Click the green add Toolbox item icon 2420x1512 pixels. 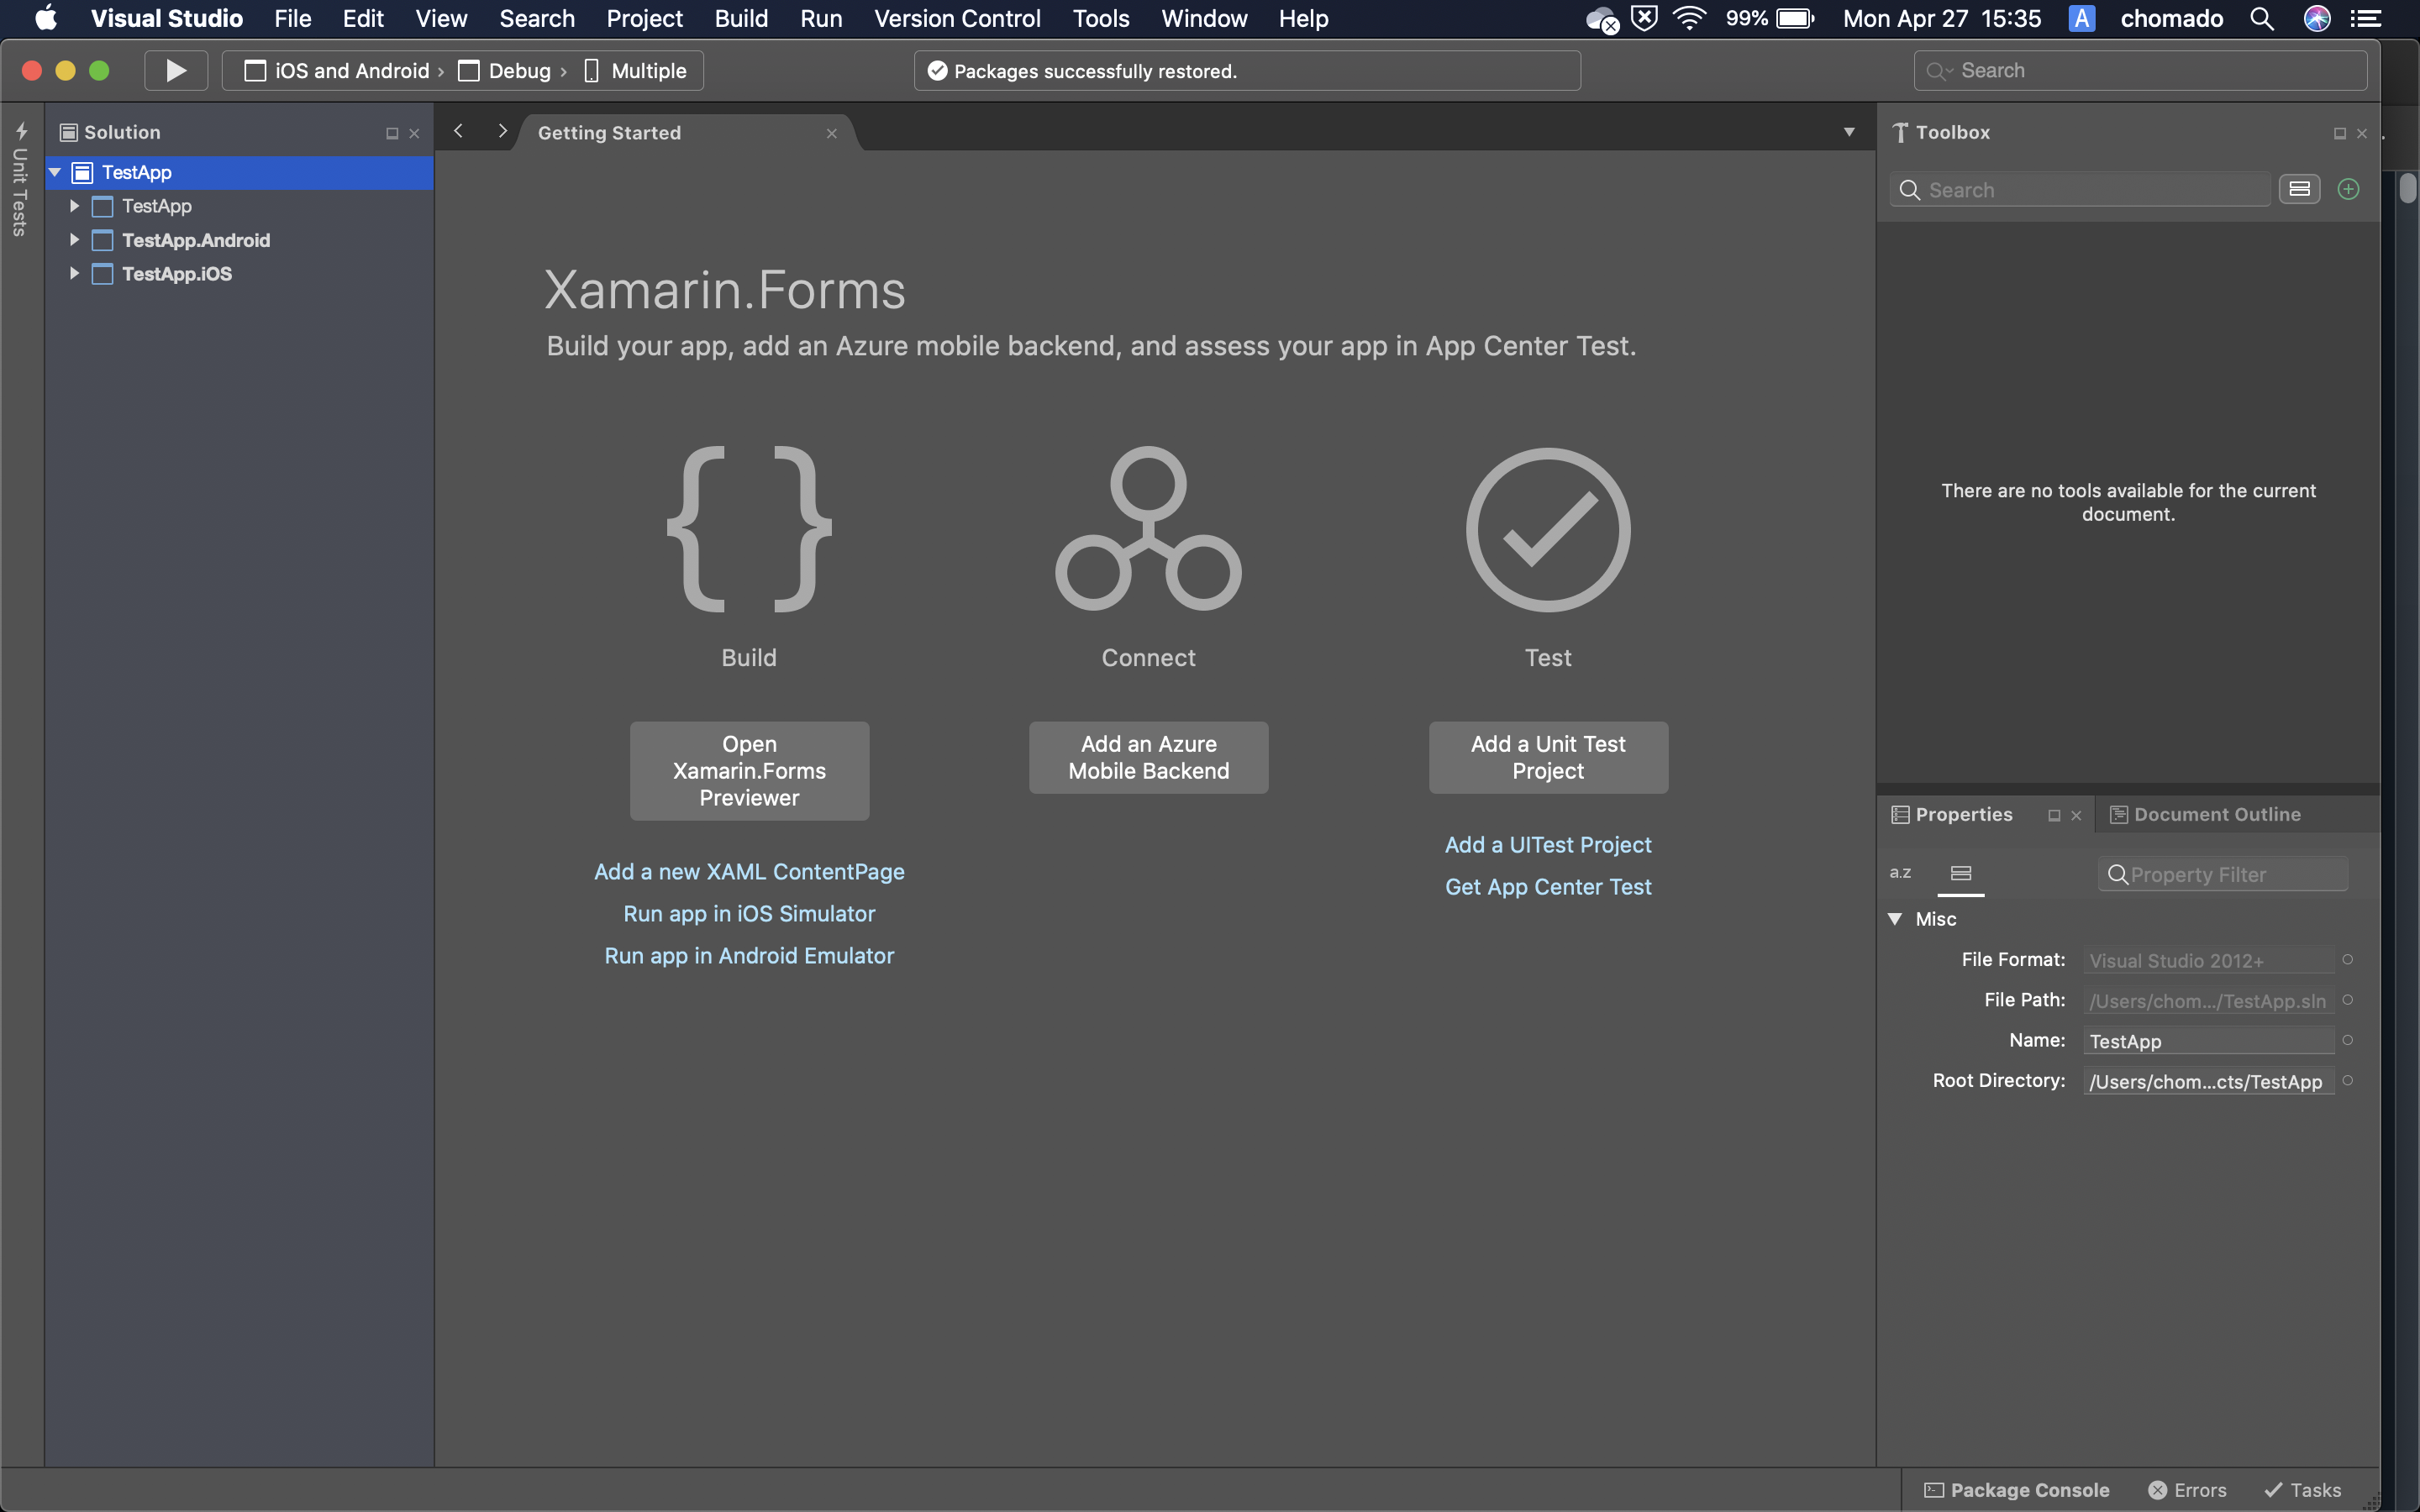point(2348,189)
